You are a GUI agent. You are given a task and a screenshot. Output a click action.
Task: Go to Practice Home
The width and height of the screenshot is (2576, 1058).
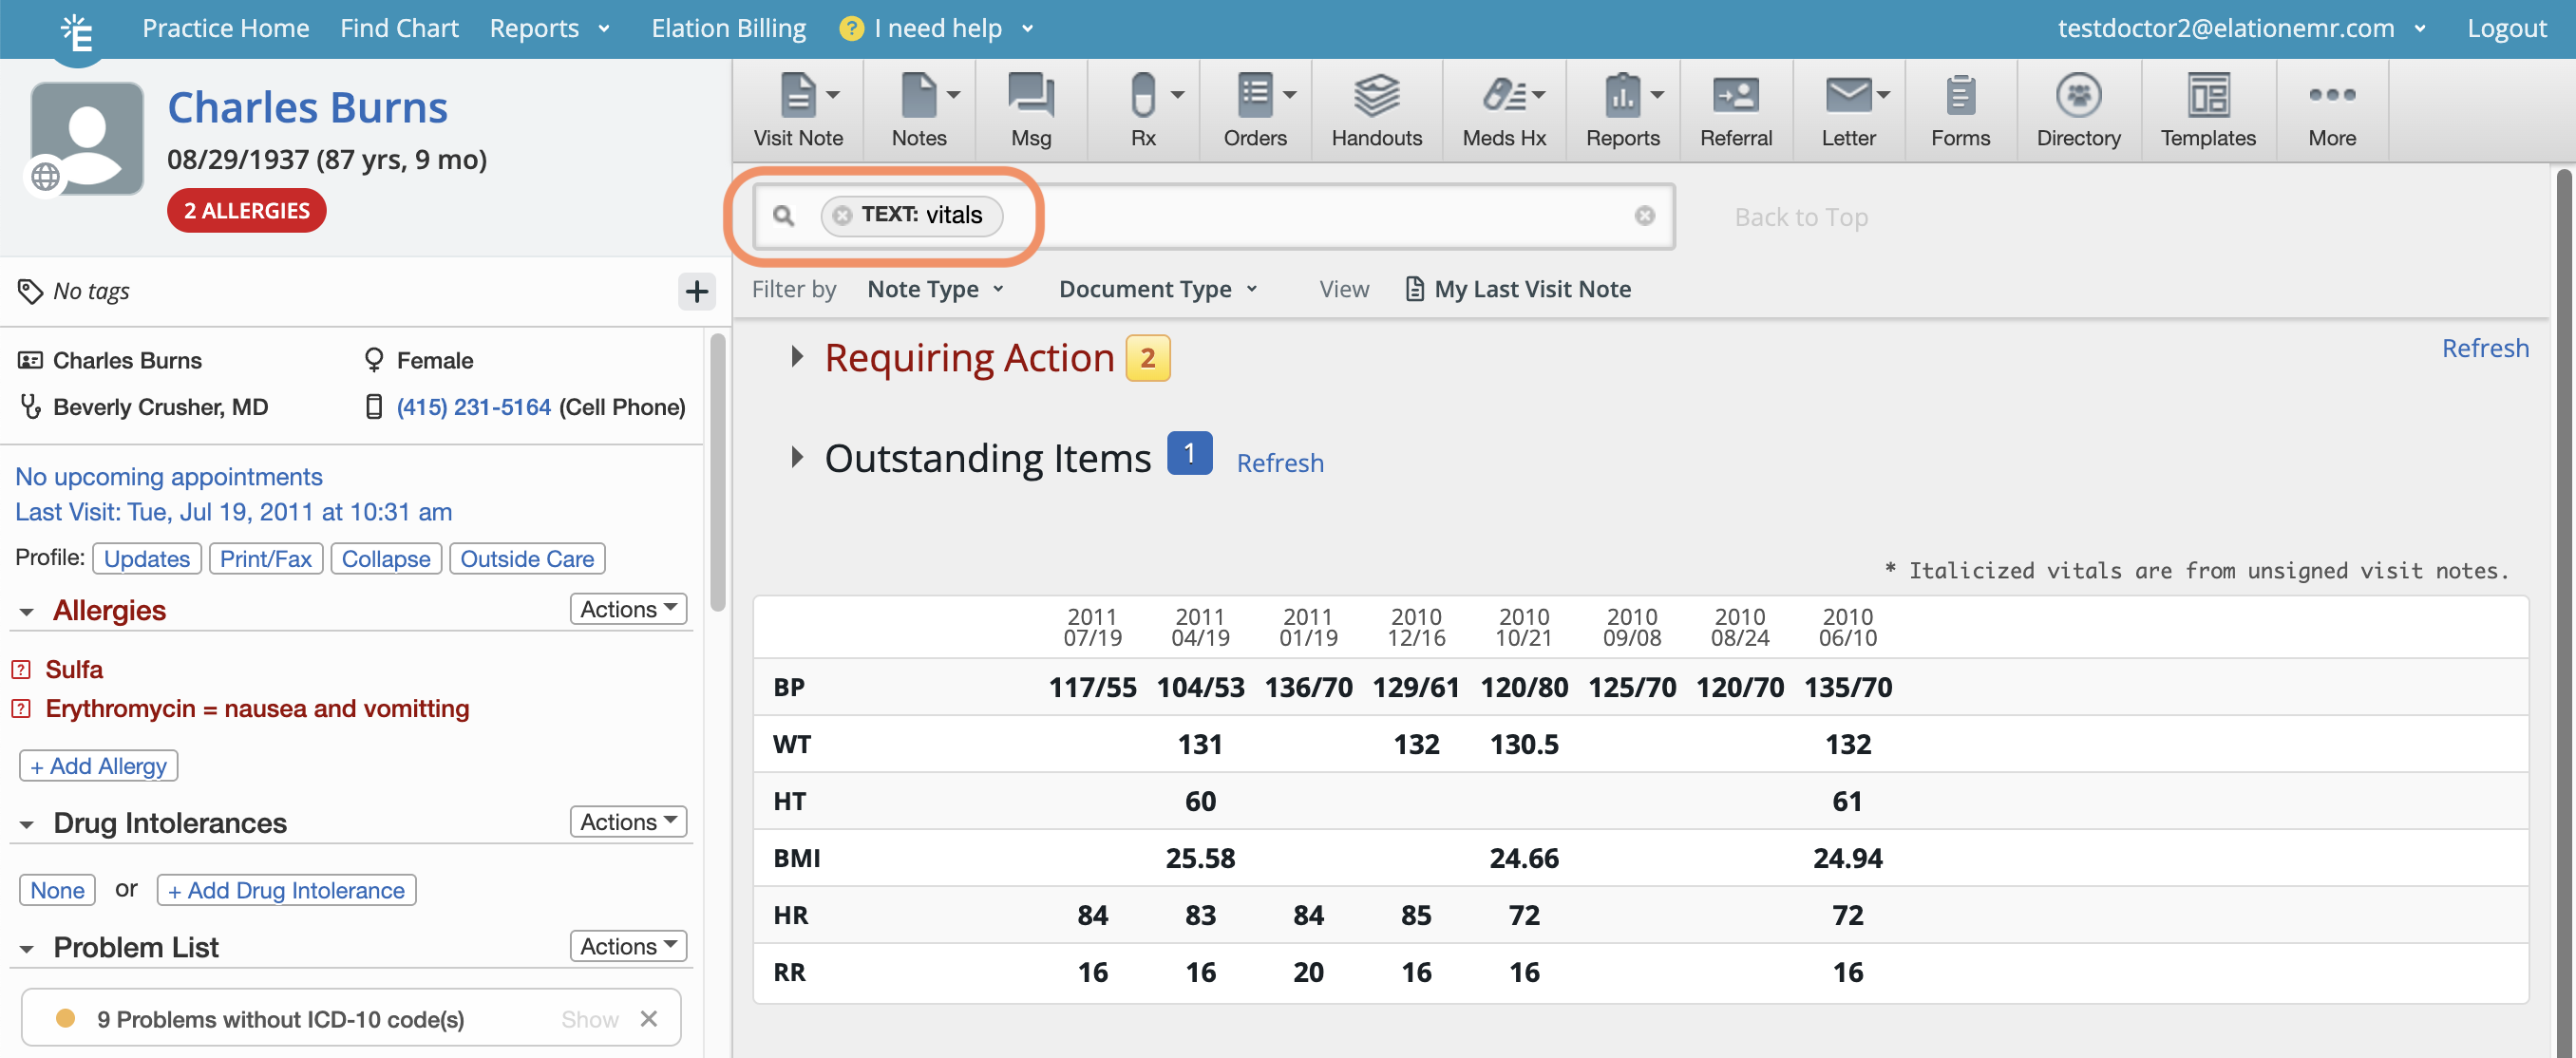[225, 28]
